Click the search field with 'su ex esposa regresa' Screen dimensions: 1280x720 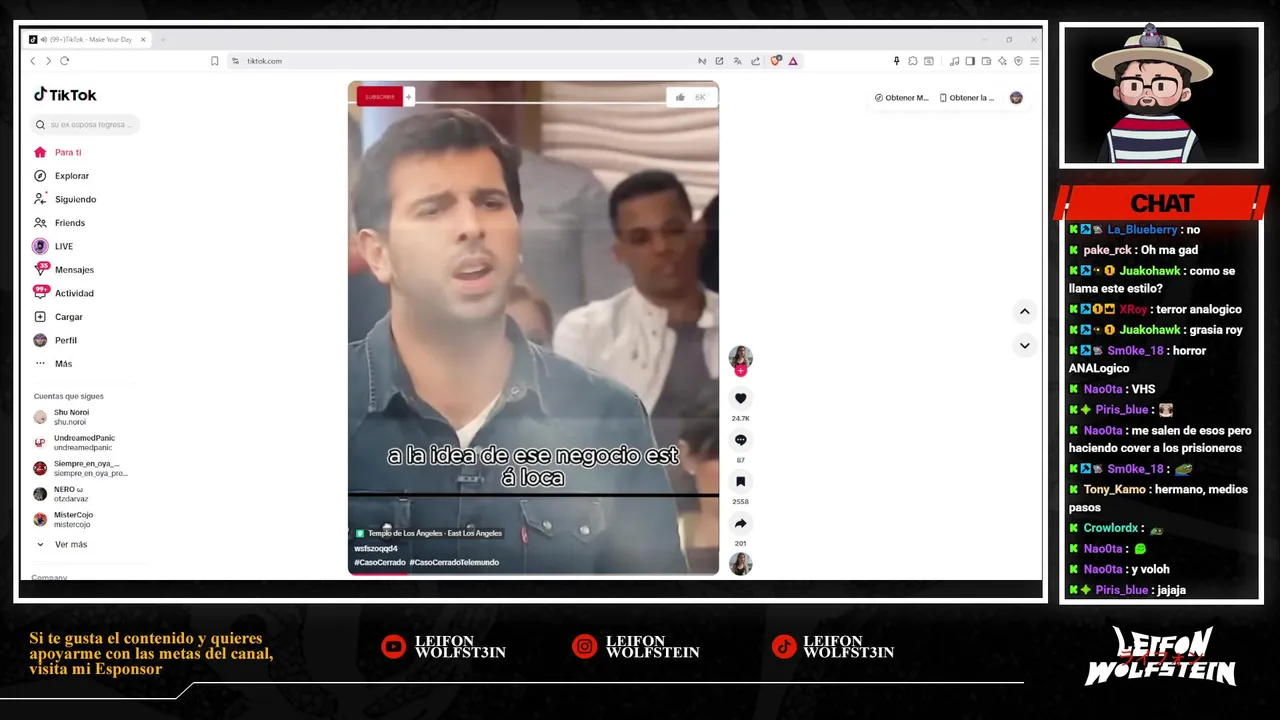(x=85, y=125)
